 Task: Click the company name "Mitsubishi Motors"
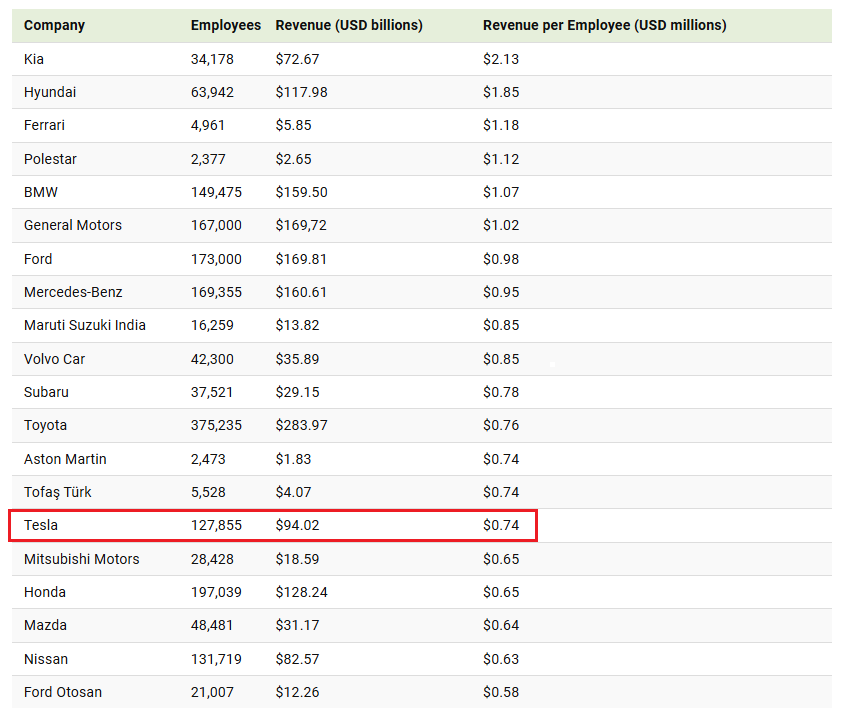click(82, 559)
